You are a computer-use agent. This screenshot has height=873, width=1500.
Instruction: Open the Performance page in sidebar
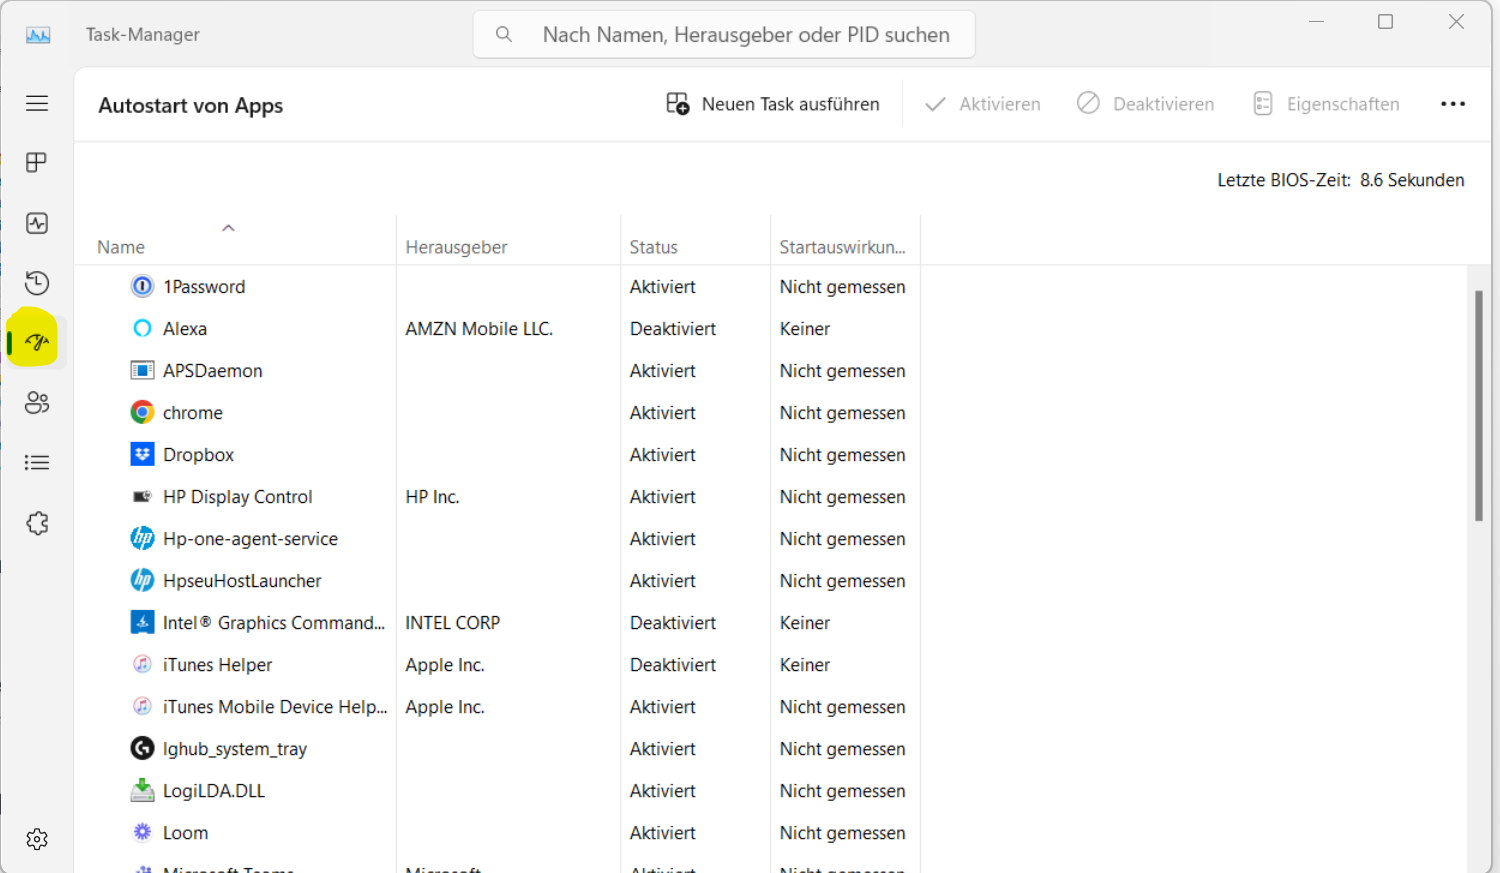(37, 223)
